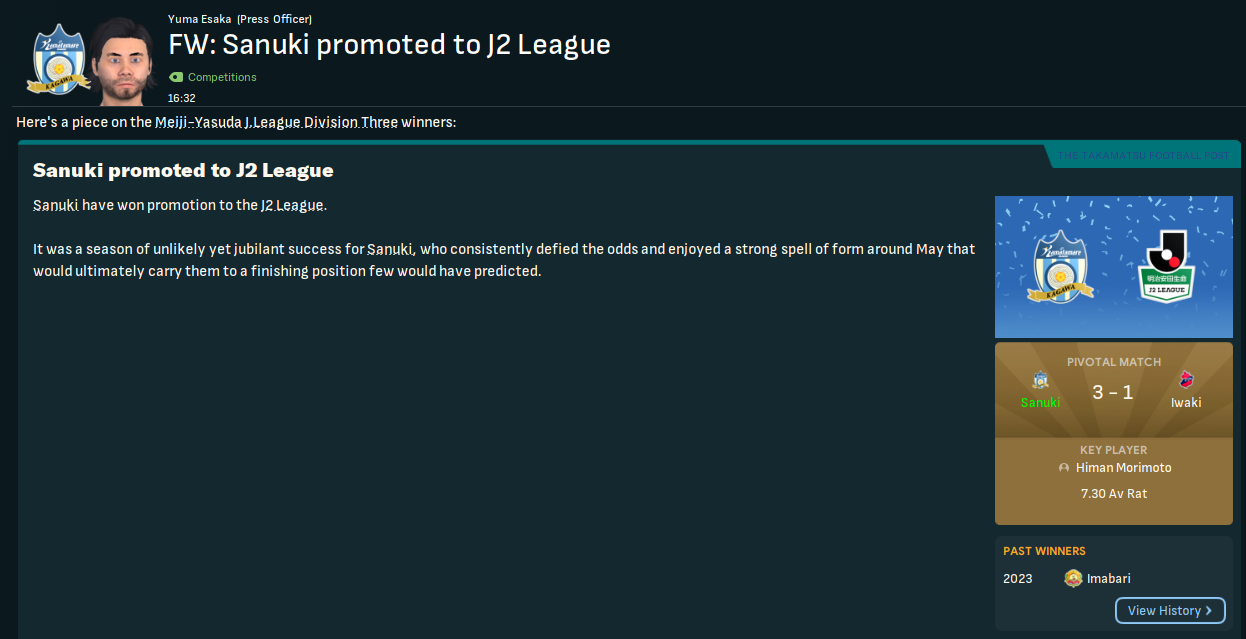Open the 3 - 1 pivotal match score

point(1113,393)
